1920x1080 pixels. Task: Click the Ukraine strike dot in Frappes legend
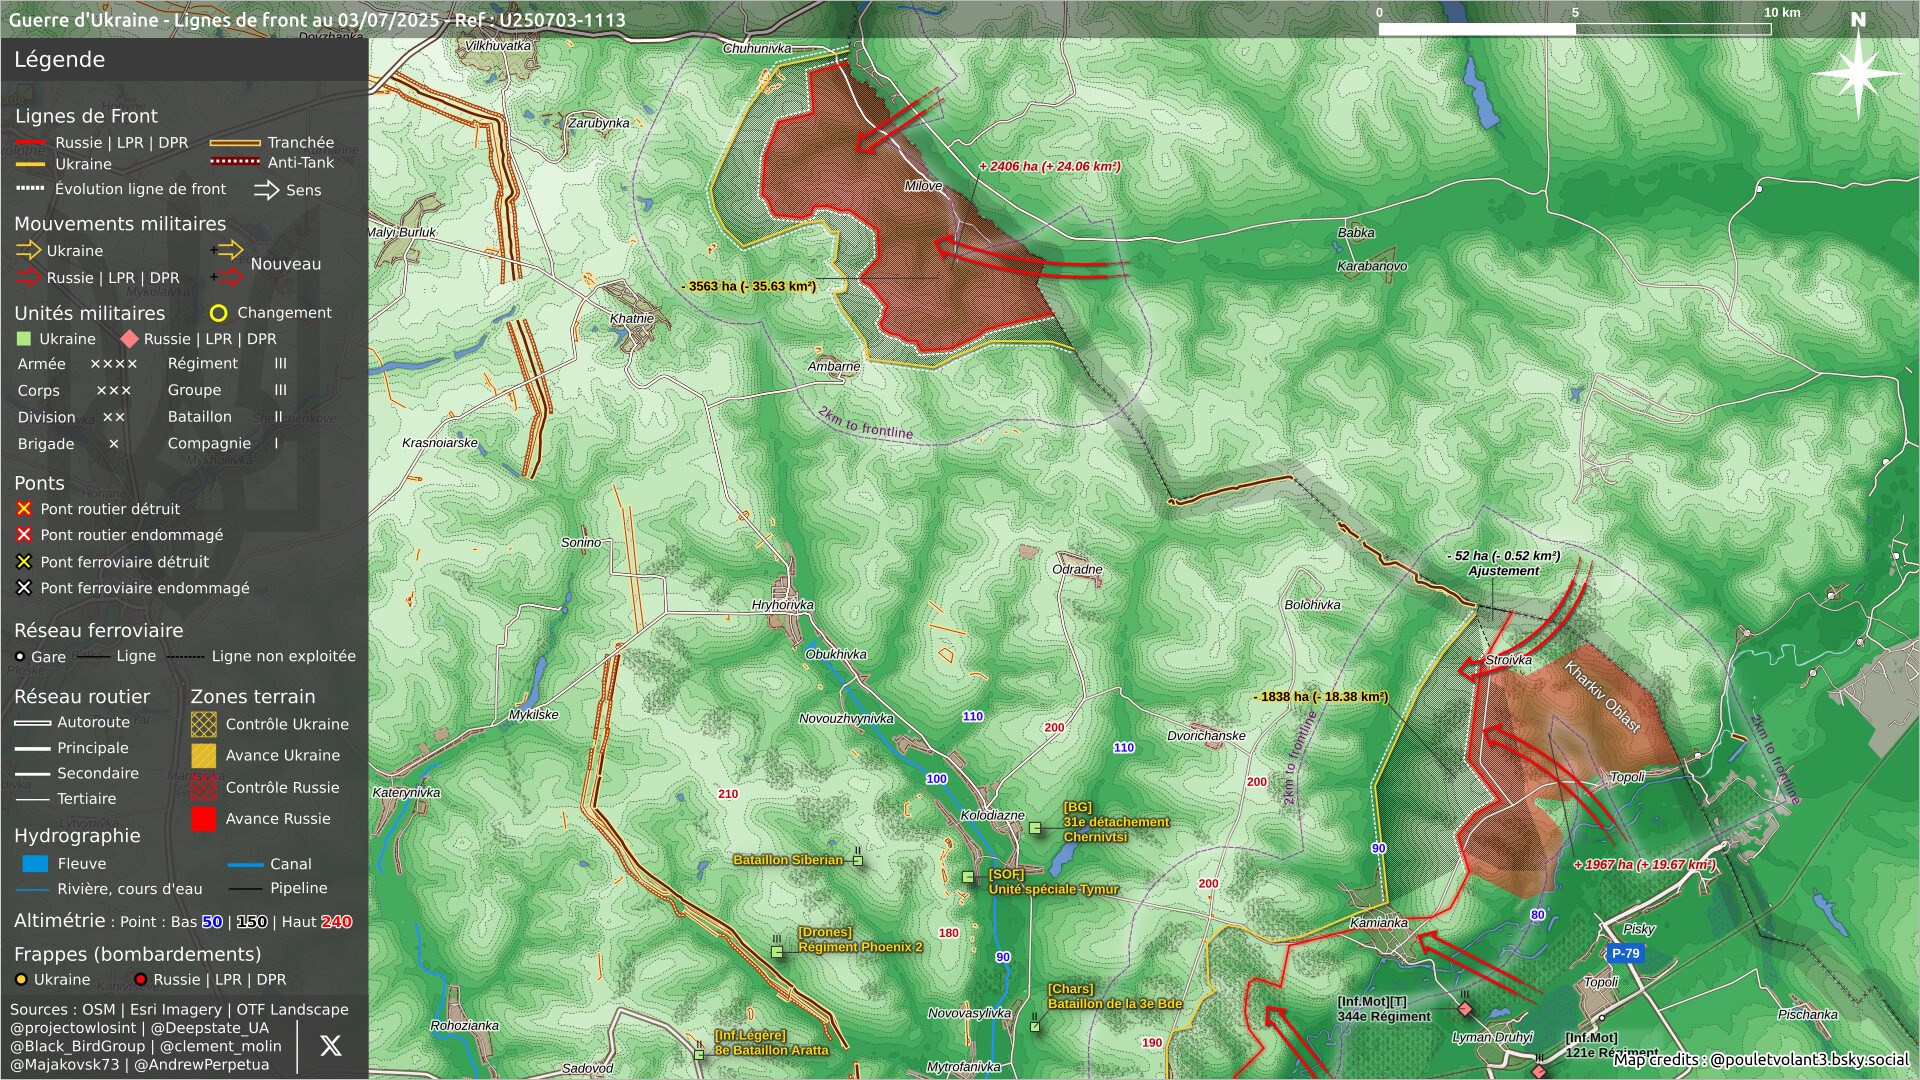[x=21, y=980]
